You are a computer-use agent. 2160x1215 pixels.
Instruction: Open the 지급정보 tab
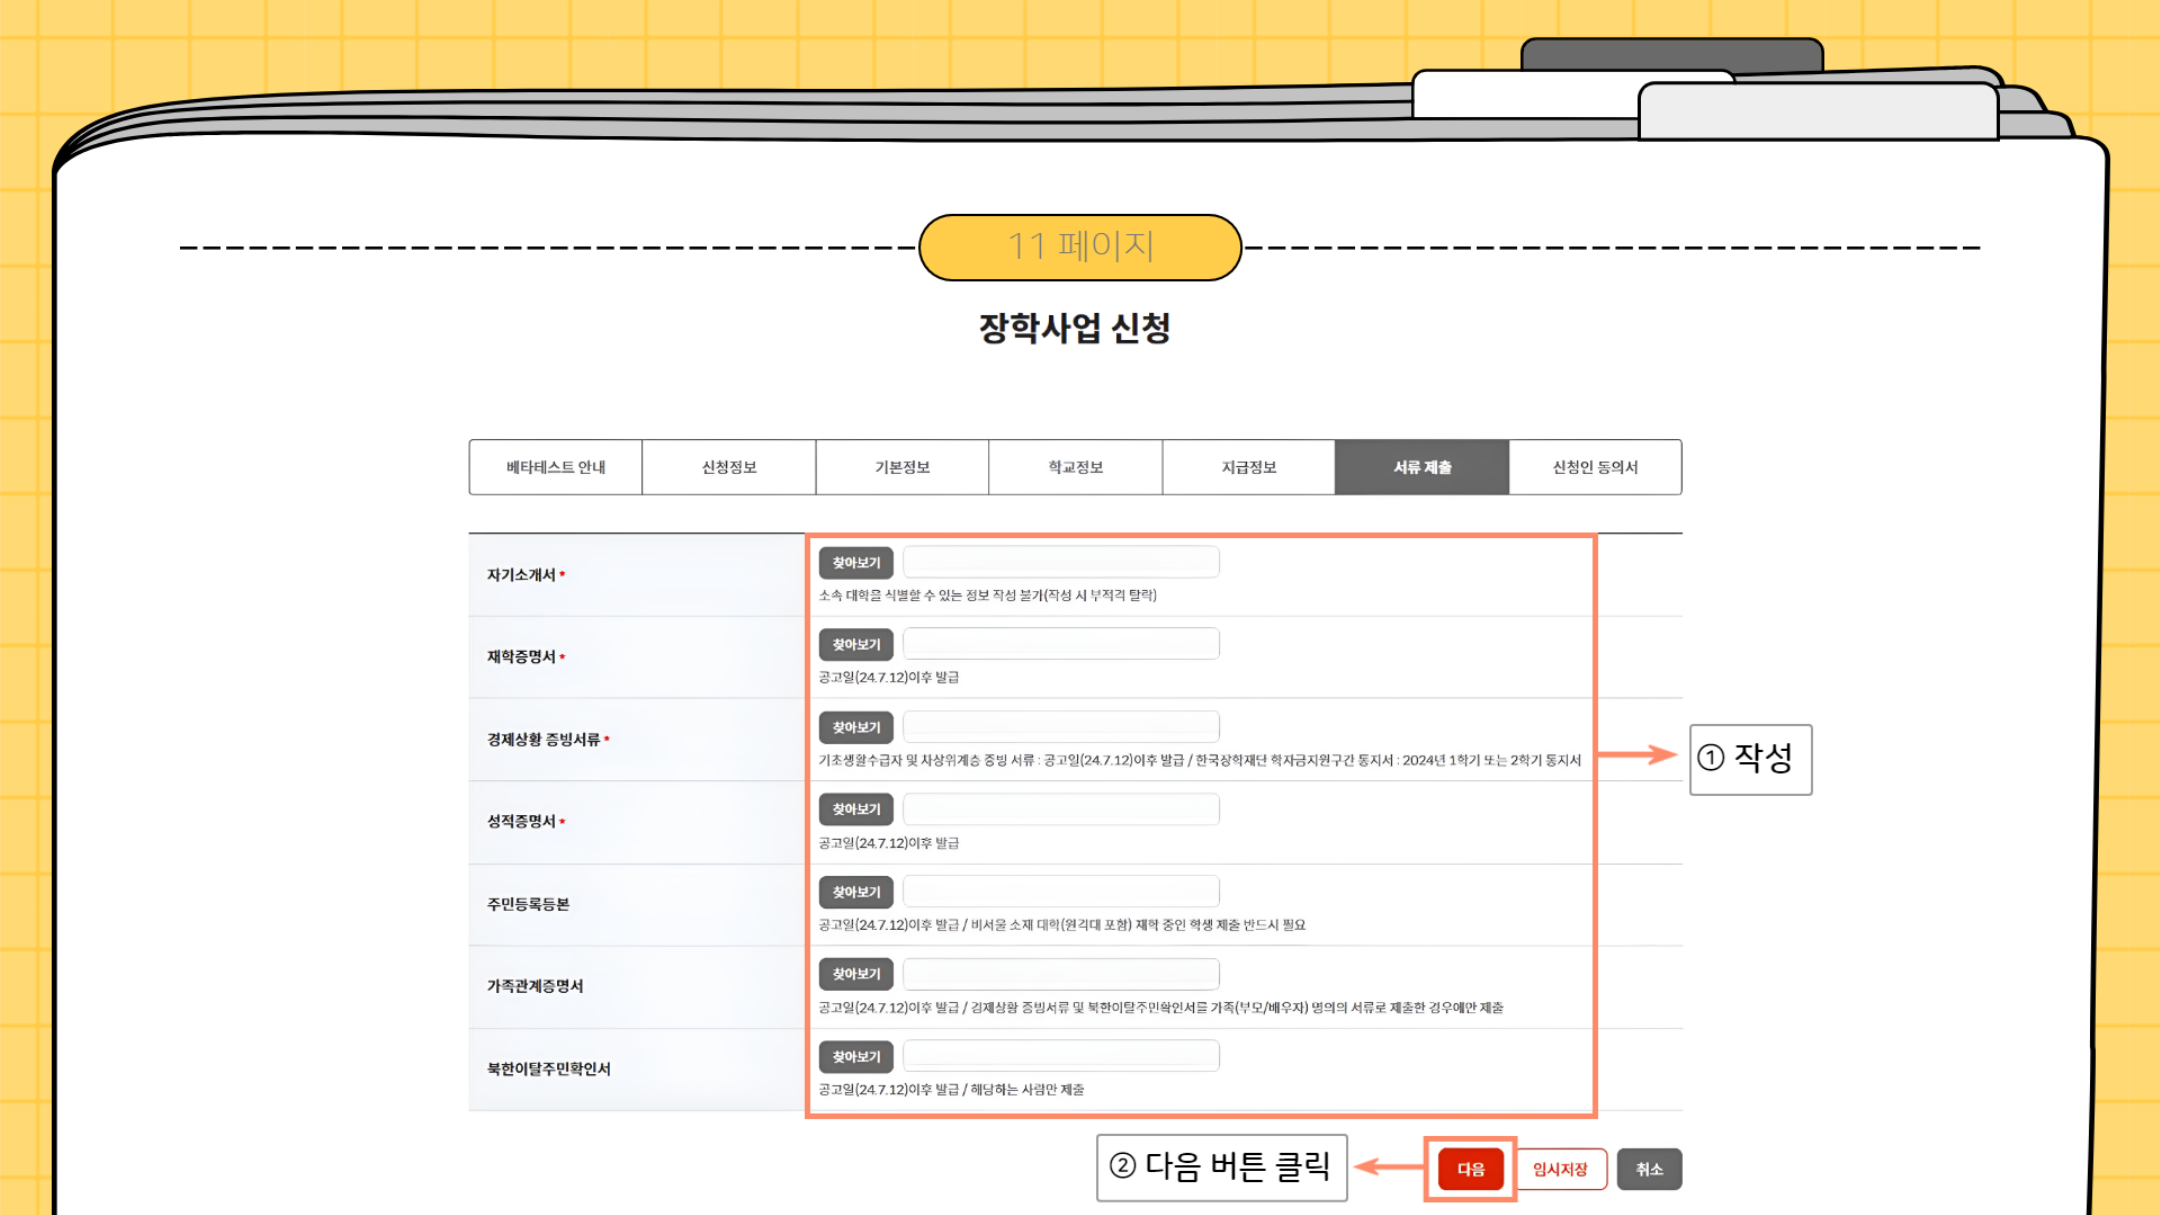click(1248, 467)
